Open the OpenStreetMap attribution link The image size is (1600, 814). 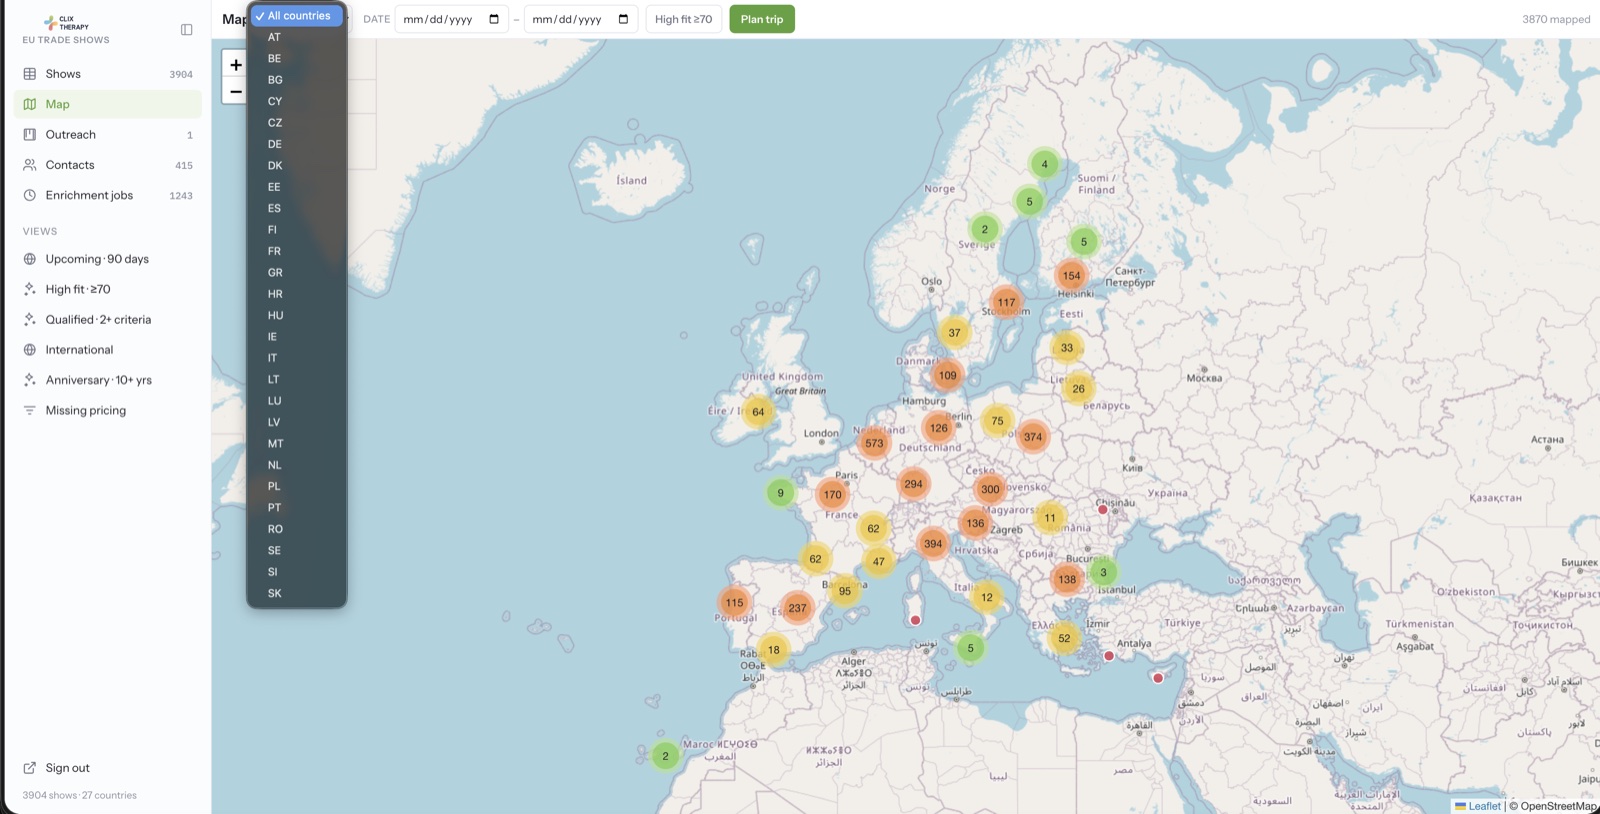pos(1558,806)
